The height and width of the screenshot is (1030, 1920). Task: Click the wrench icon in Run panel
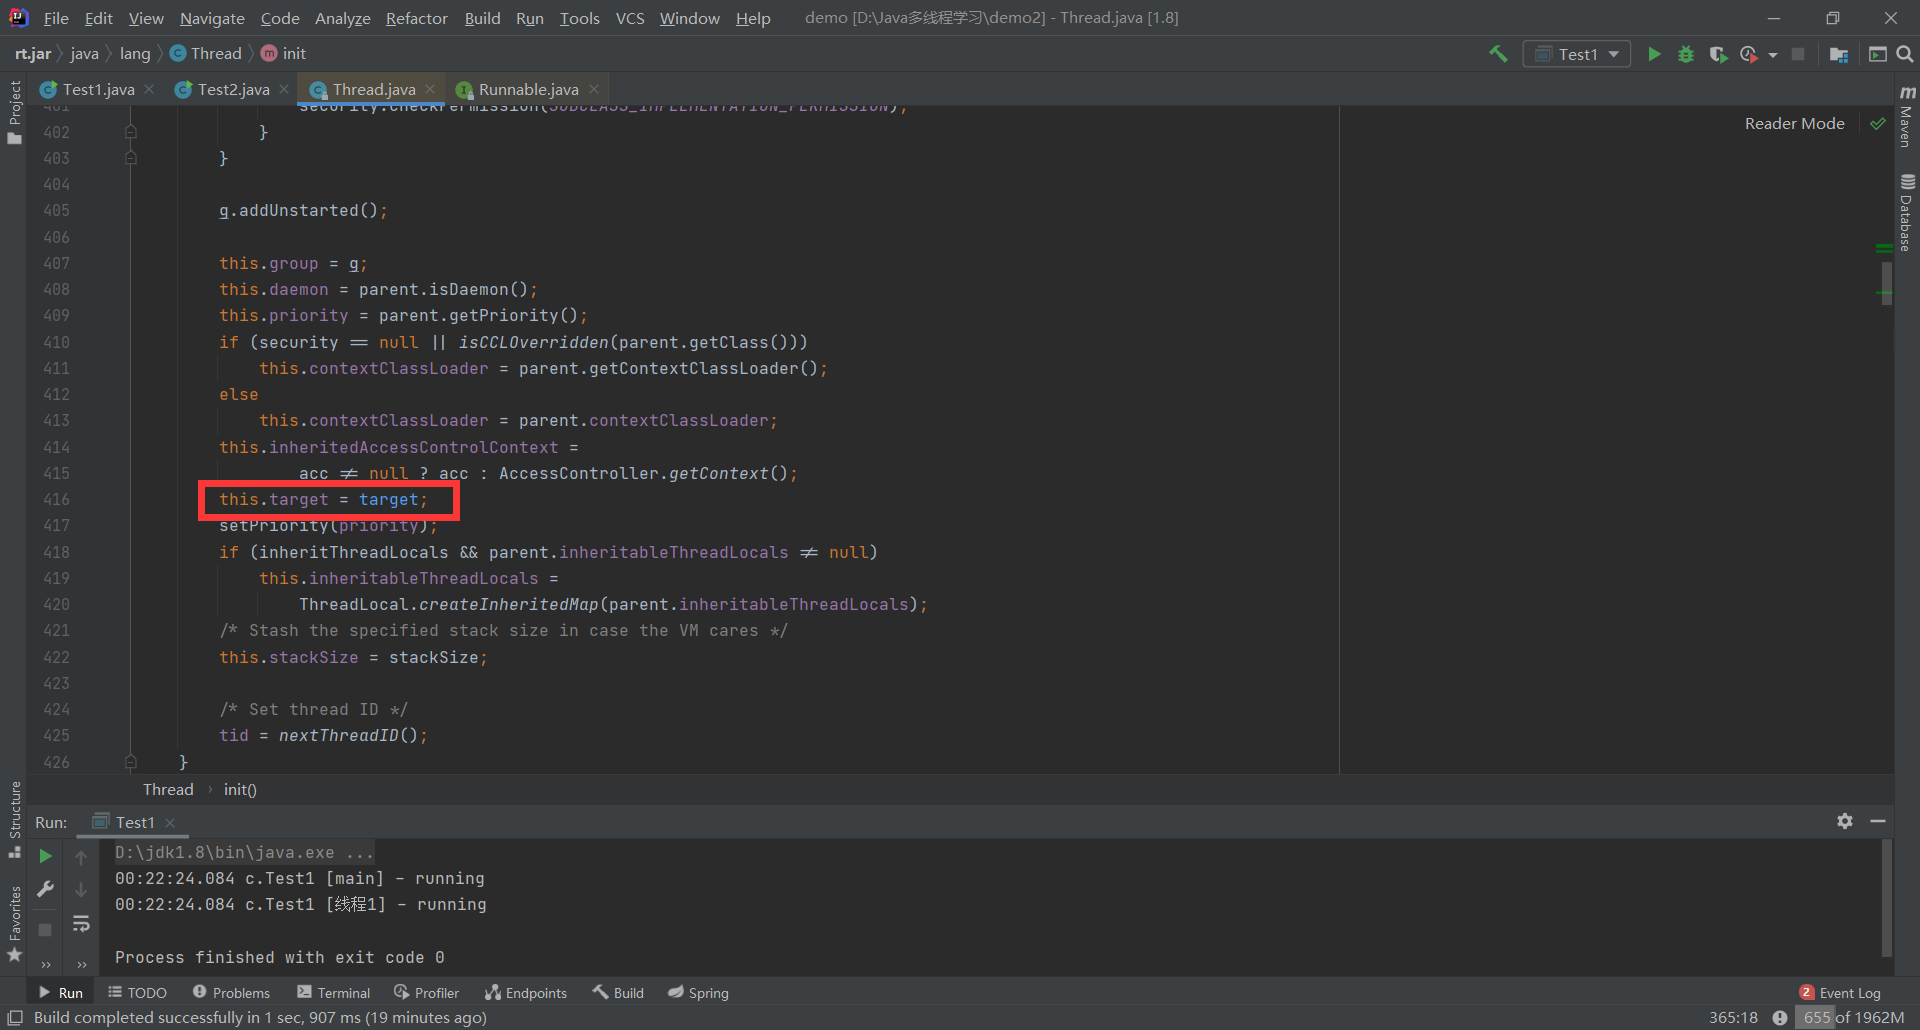(x=45, y=889)
